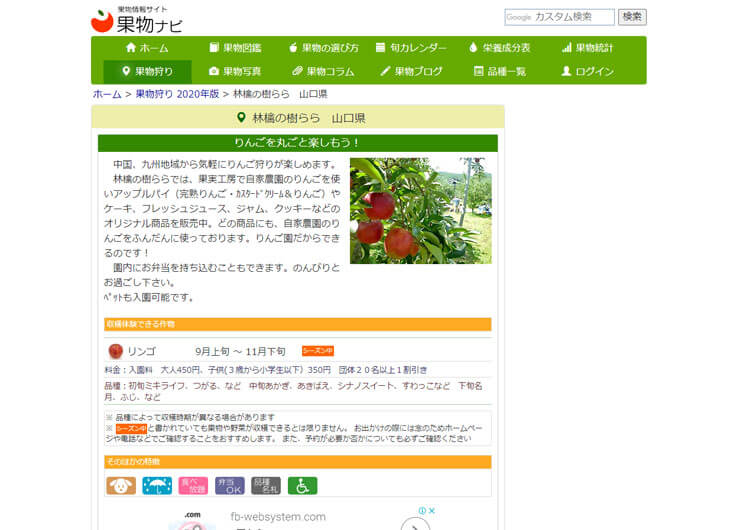Click the そのほかの特徴 section header

coord(297,462)
